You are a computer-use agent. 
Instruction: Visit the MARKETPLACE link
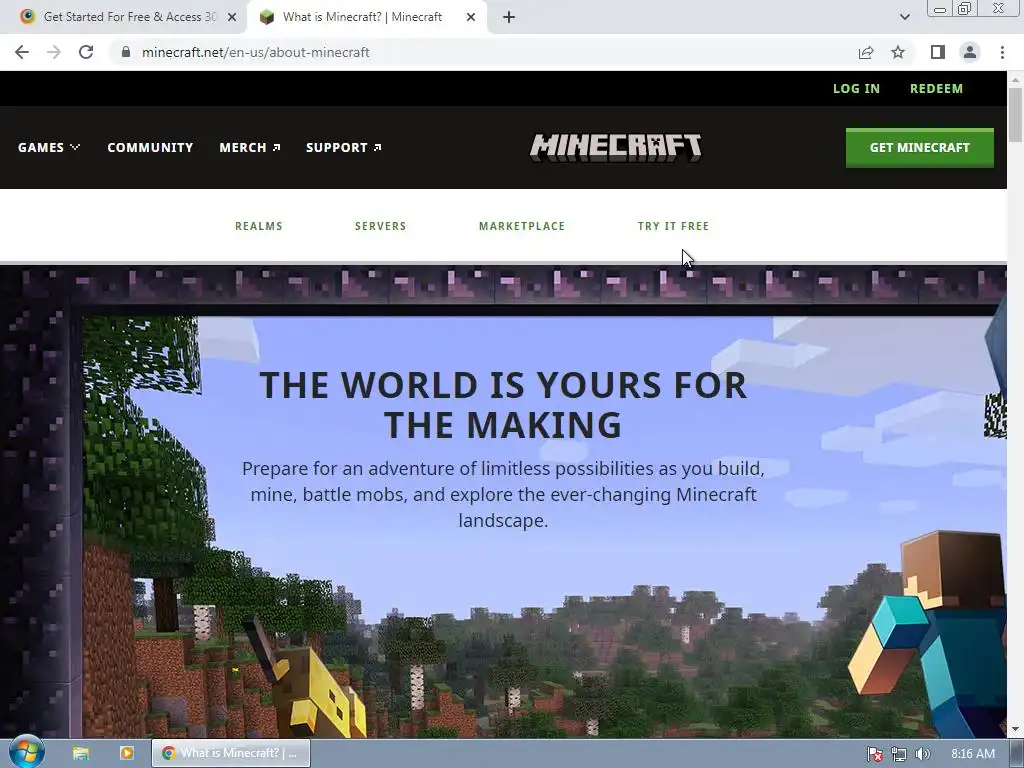pos(522,226)
